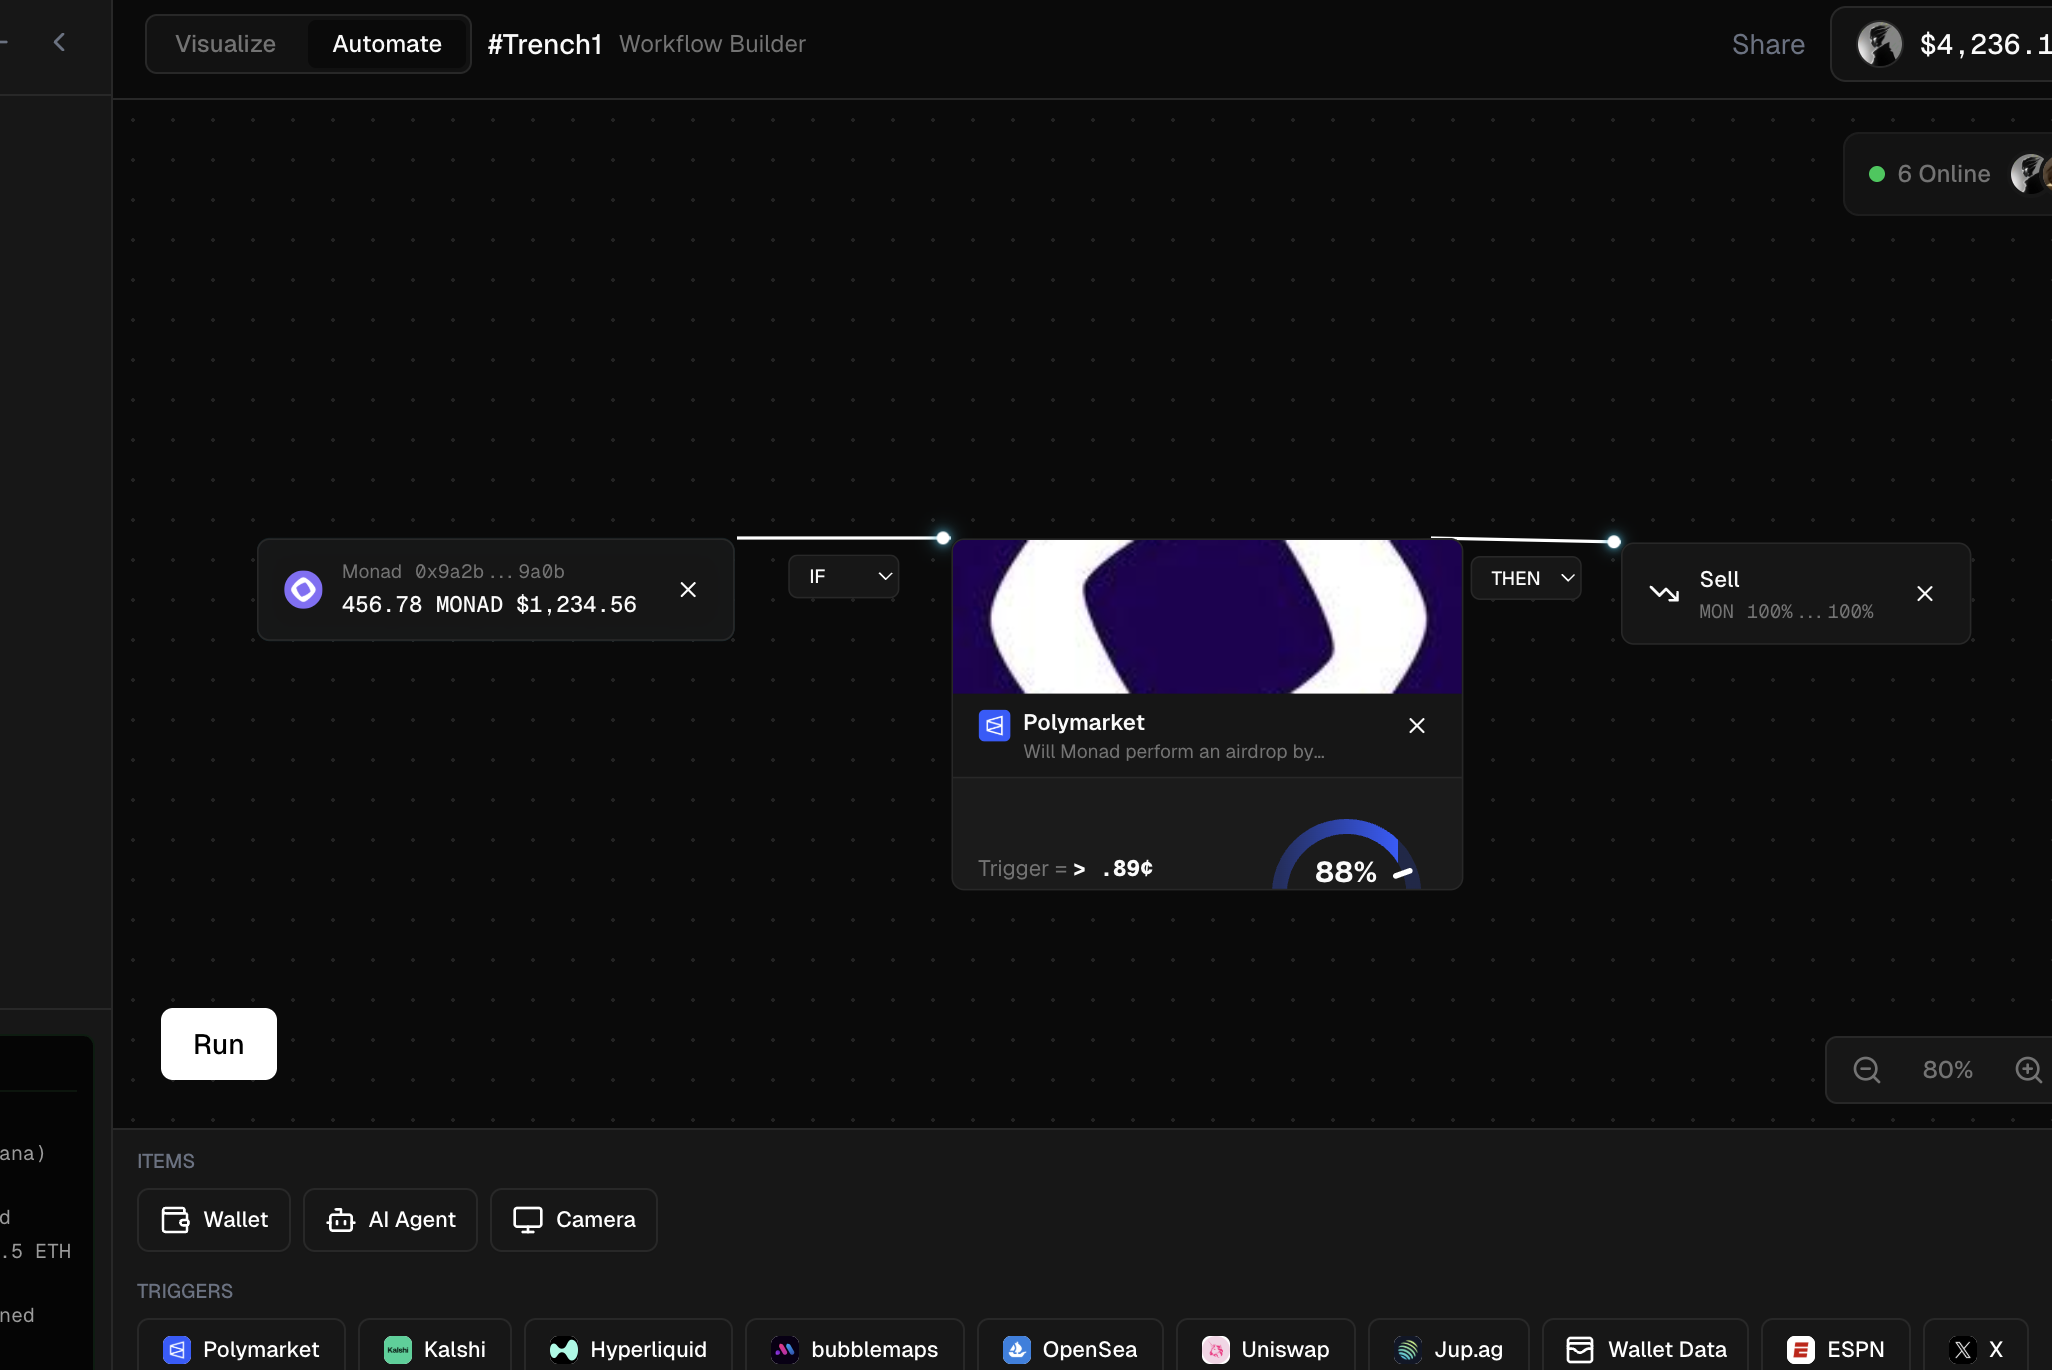Viewport: 2052px width, 1370px height.
Task: Switch to the Visualize tab
Action: 224,43
